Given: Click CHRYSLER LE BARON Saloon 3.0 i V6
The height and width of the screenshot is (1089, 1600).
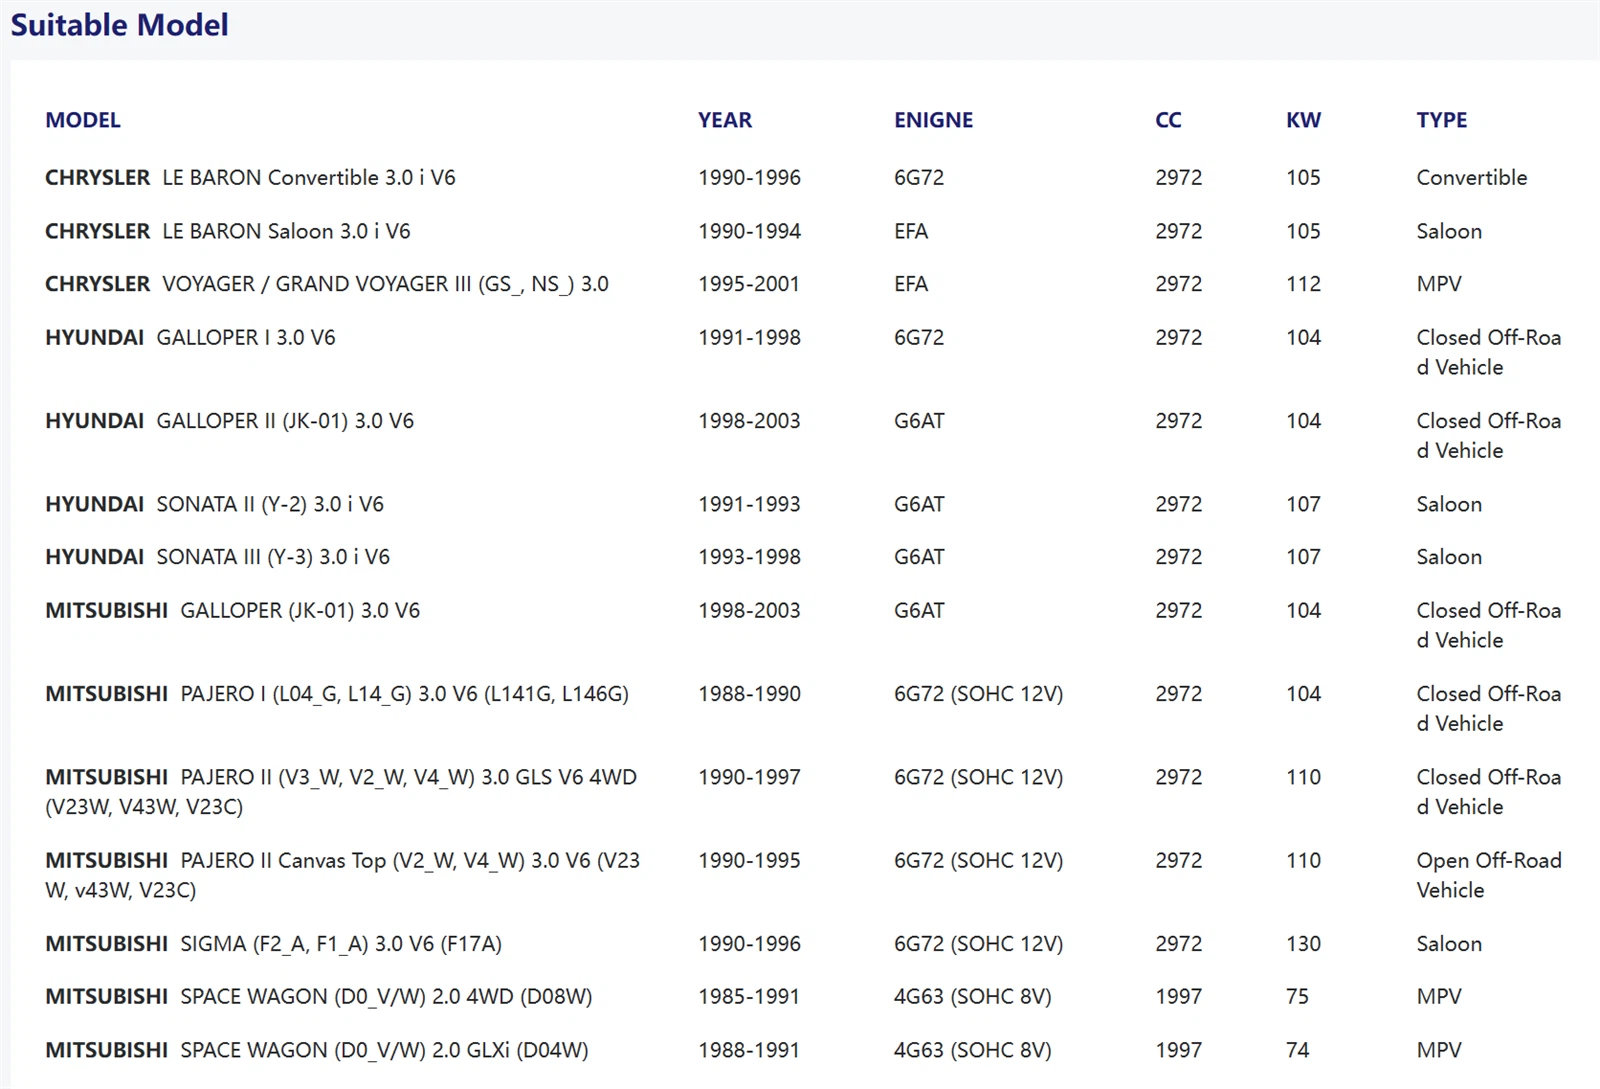Looking at the screenshot, I should click(x=228, y=231).
